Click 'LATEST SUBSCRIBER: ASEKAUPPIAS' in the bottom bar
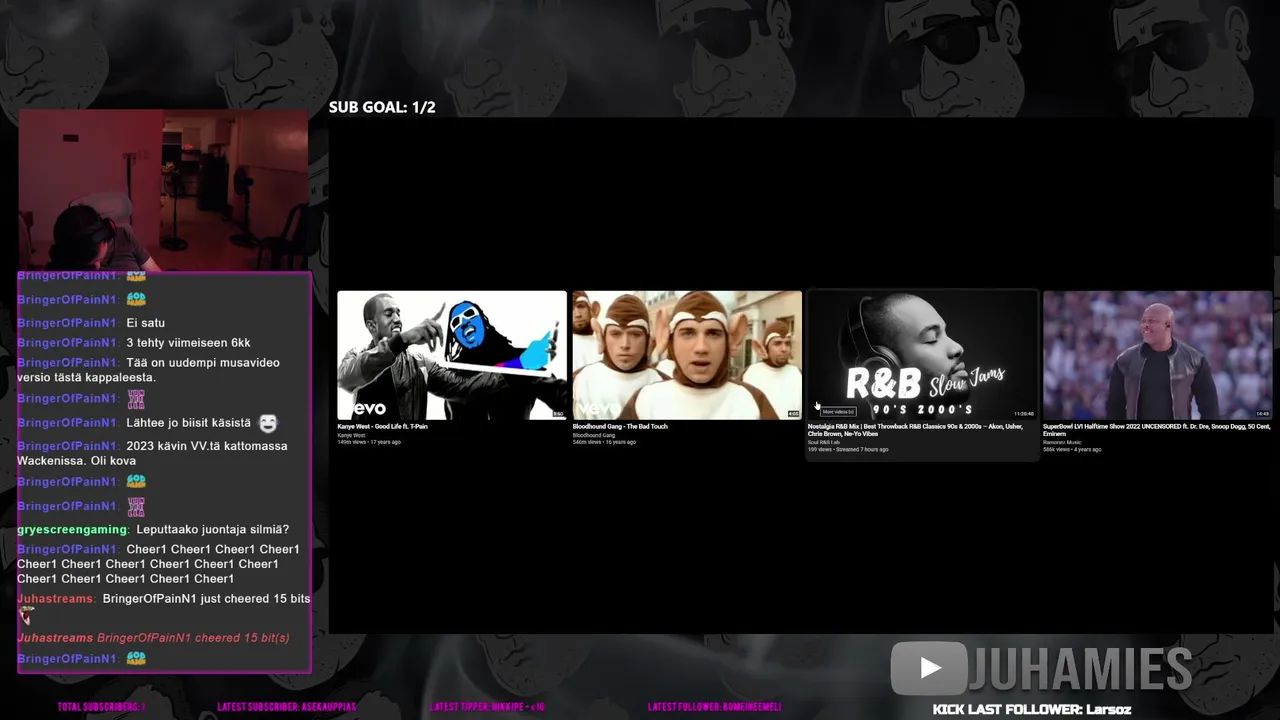 click(x=286, y=707)
